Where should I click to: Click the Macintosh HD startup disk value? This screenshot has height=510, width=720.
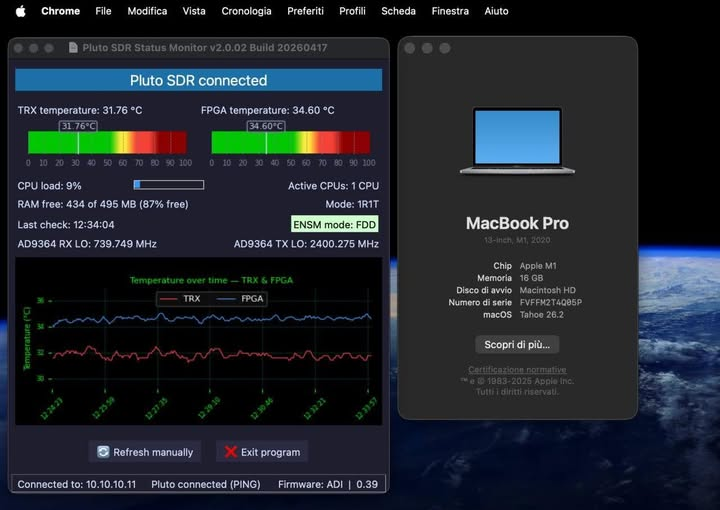pos(547,290)
